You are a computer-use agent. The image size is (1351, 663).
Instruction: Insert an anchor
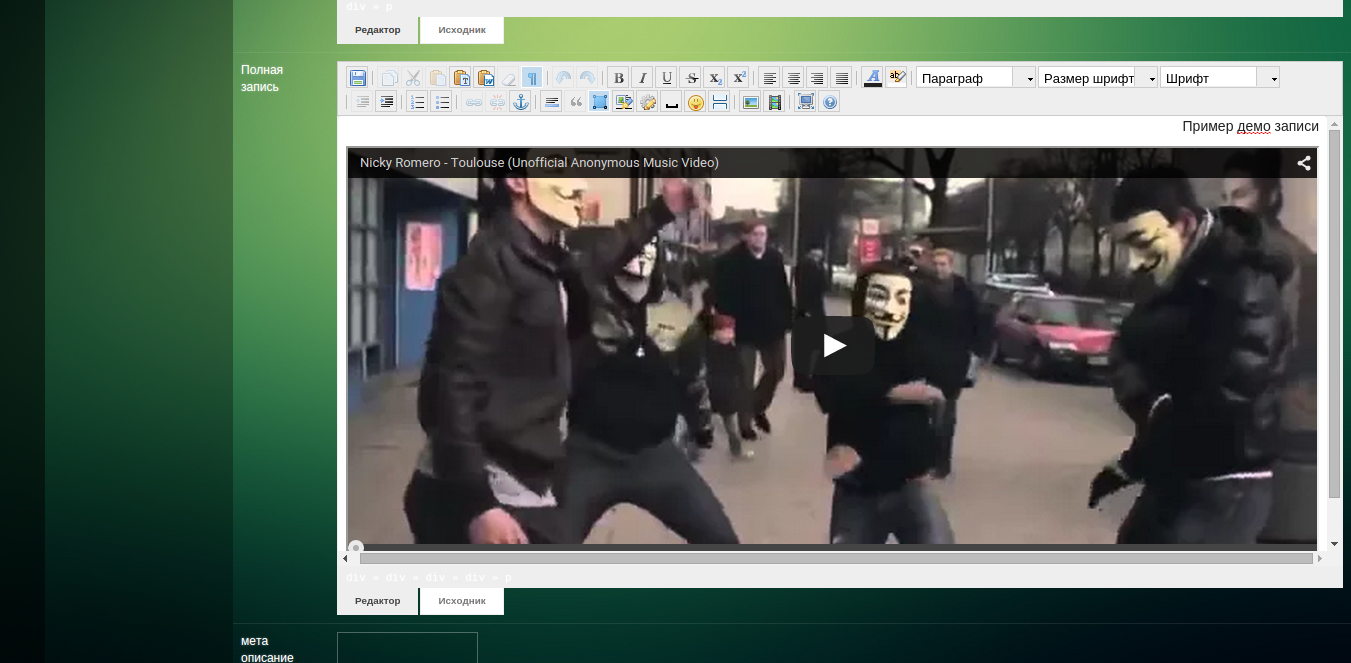(x=520, y=102)
